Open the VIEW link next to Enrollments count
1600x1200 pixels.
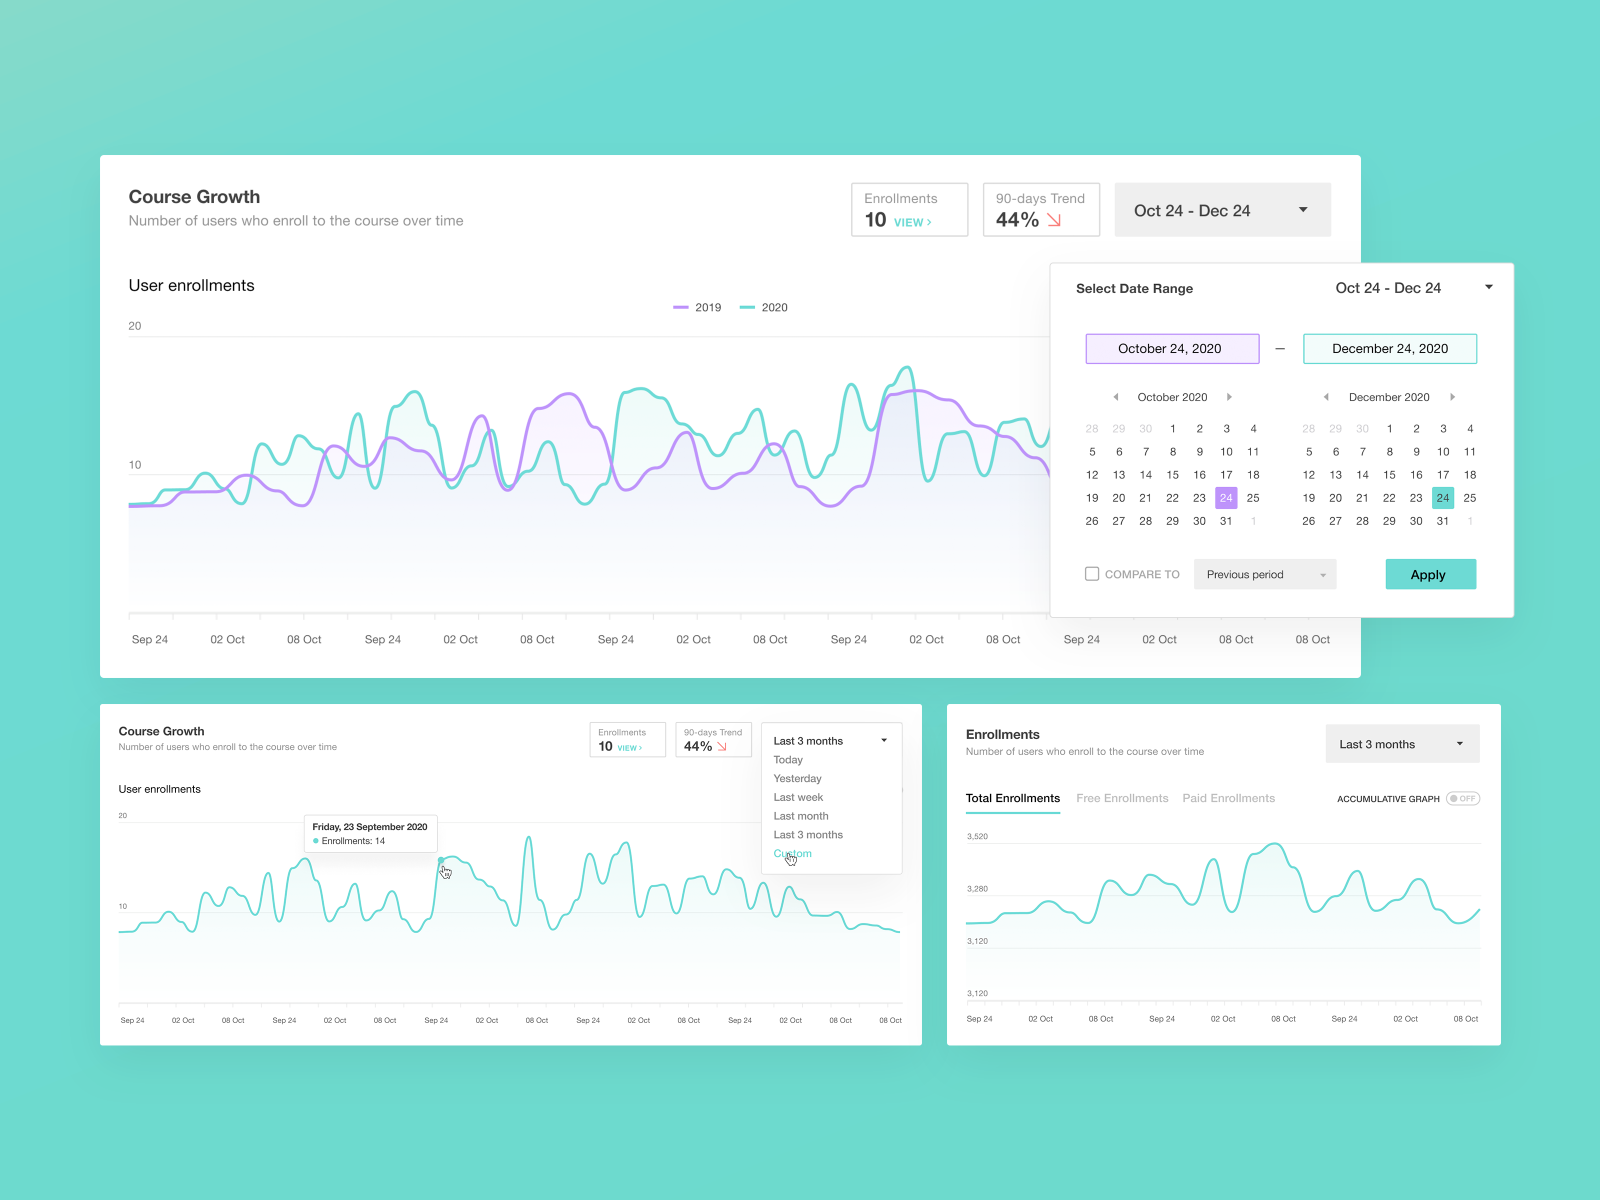[x=911, y=223]
